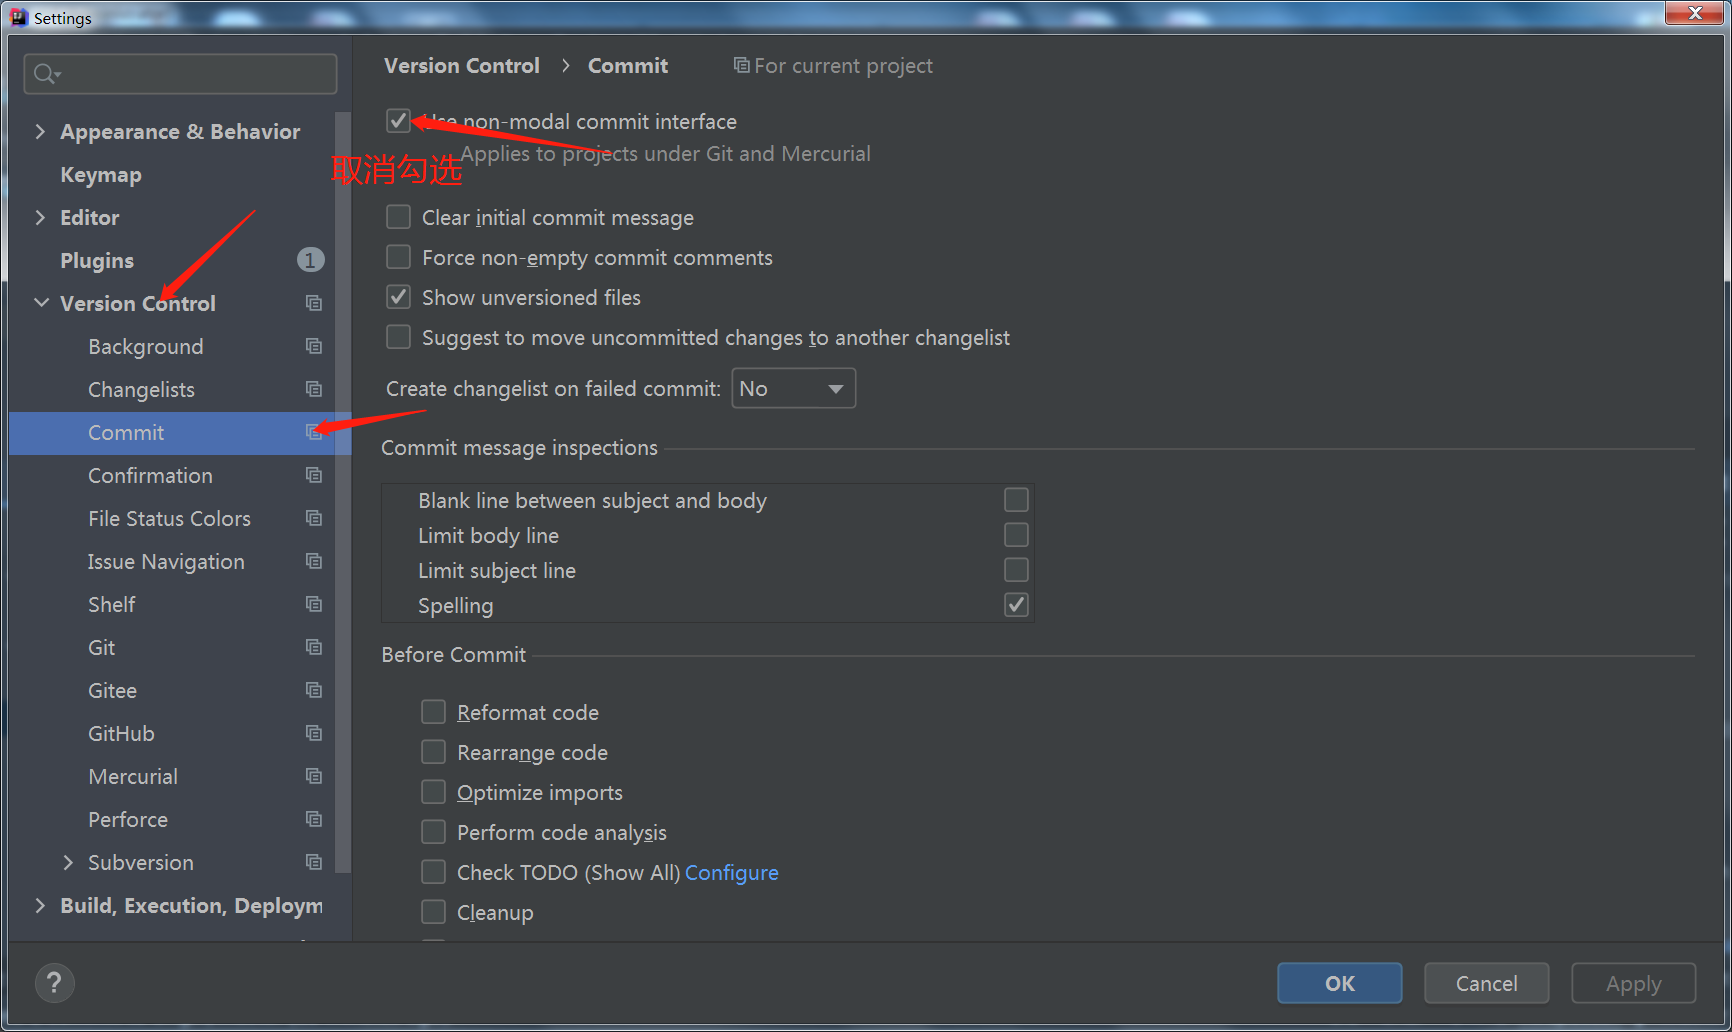This screenshot has height=1032, width=1732.
Task: Click the project-level settings icon beside Commit
Action: pos(313,433)
